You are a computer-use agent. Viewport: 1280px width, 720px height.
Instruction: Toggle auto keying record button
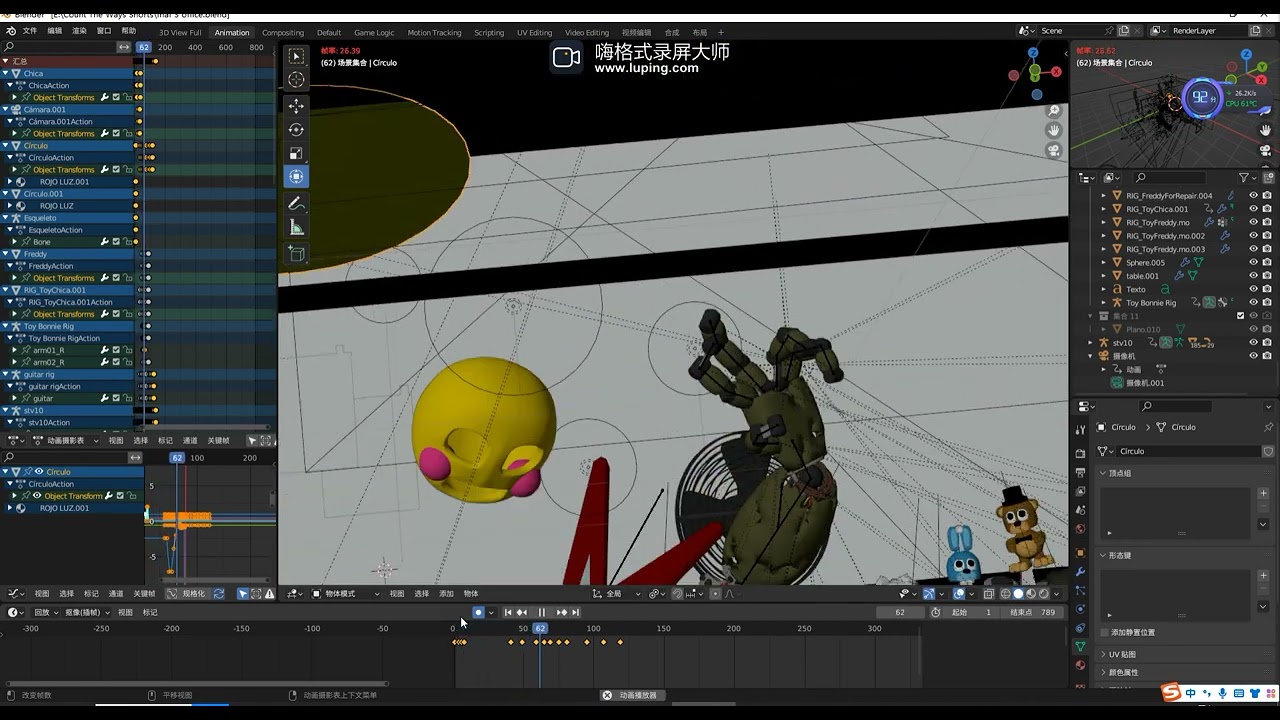point(478,612)
